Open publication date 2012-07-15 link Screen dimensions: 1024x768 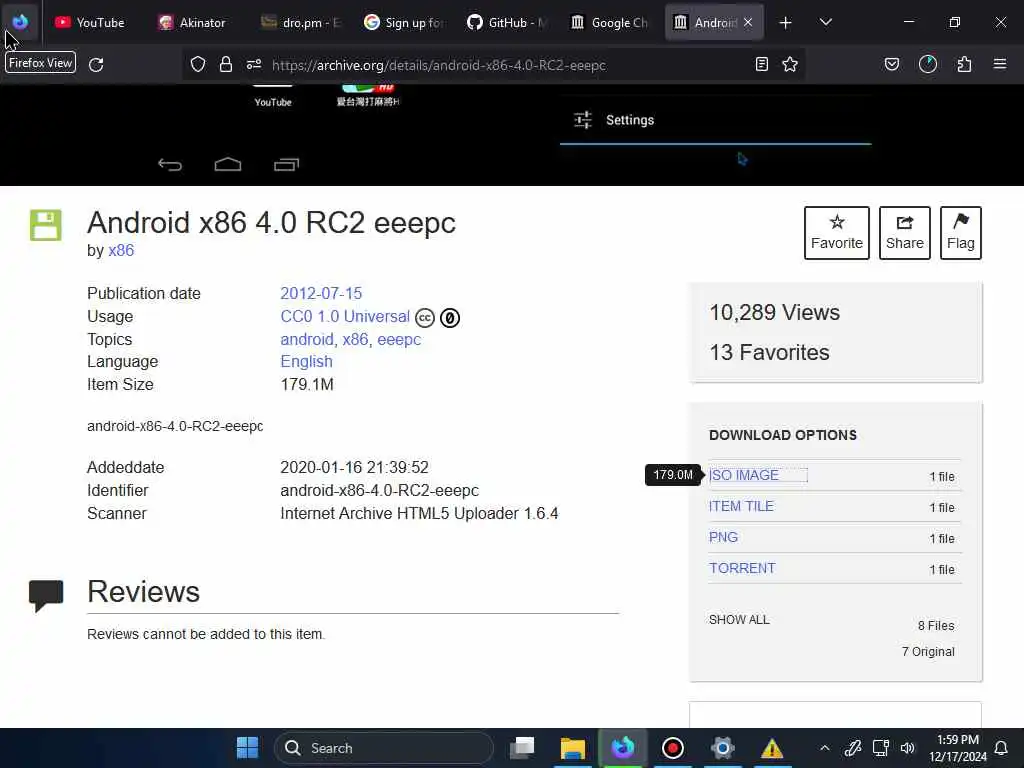(x=321, y=294)
